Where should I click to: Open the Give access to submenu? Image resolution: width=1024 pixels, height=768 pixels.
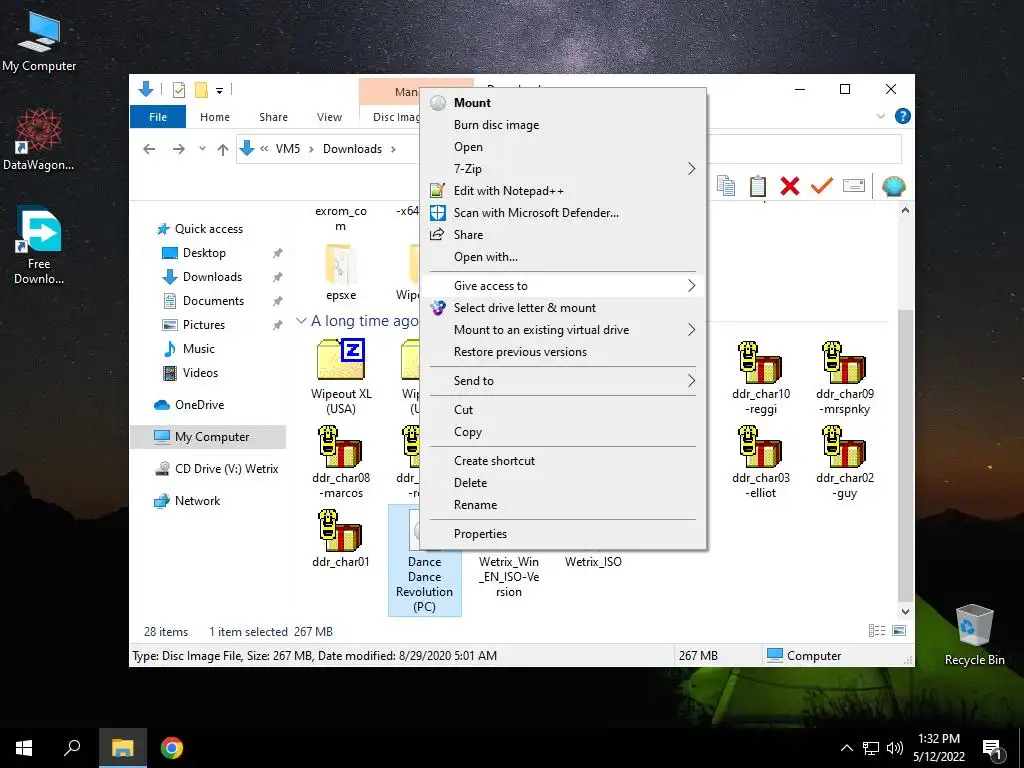click(x=562, y=285)
